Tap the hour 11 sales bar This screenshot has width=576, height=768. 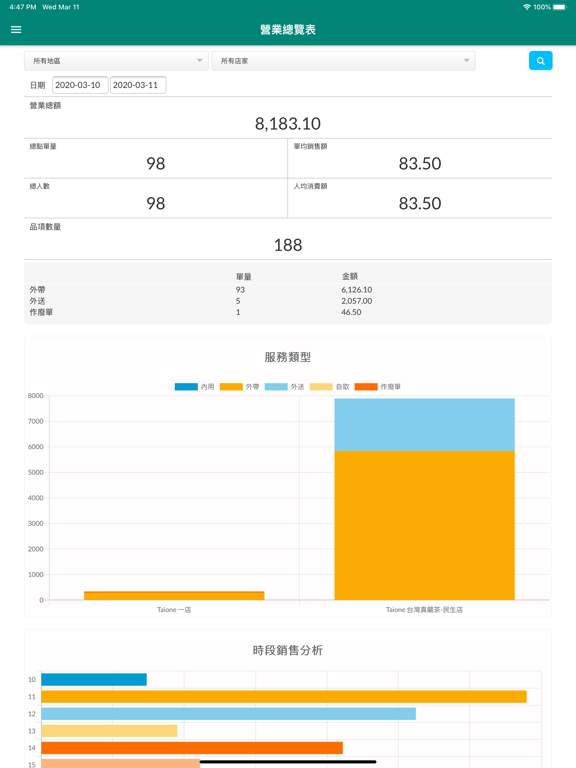click(284, 696)
